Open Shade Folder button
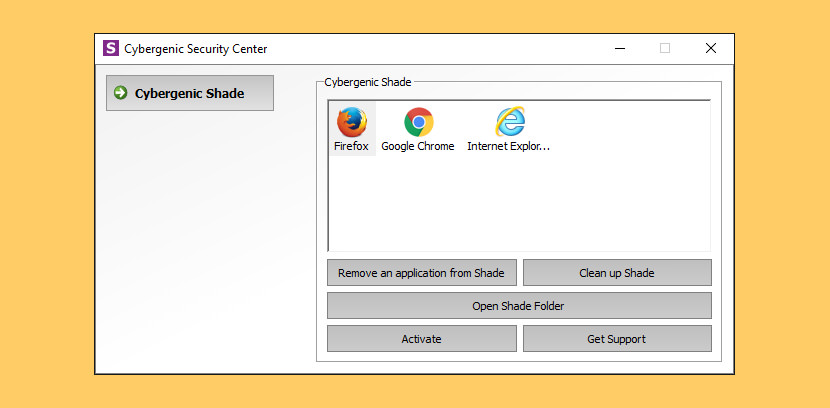This screenshot has width=830, height=408. coord(519,305)
